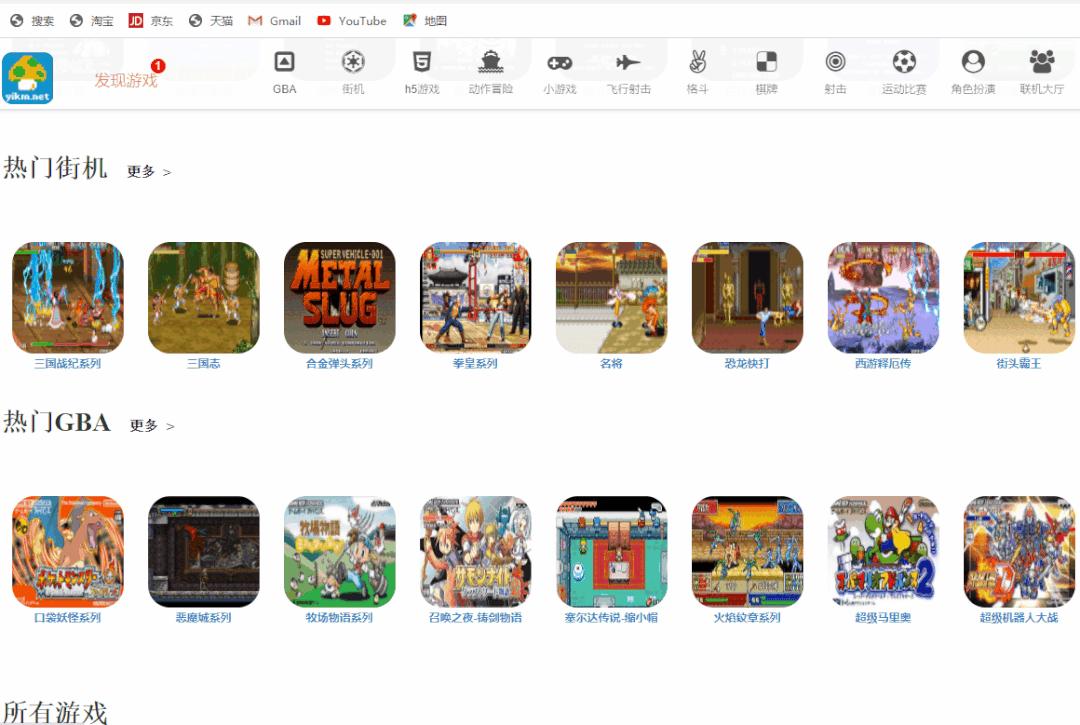Open the 角色扮演 person icon
1080x725 pixels.
(973, 62)
